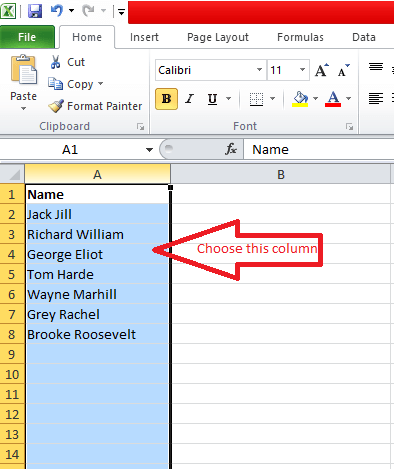Click the Insert Function fx button
The width and height of the screenshot is (394, 469).
point(231,149)
